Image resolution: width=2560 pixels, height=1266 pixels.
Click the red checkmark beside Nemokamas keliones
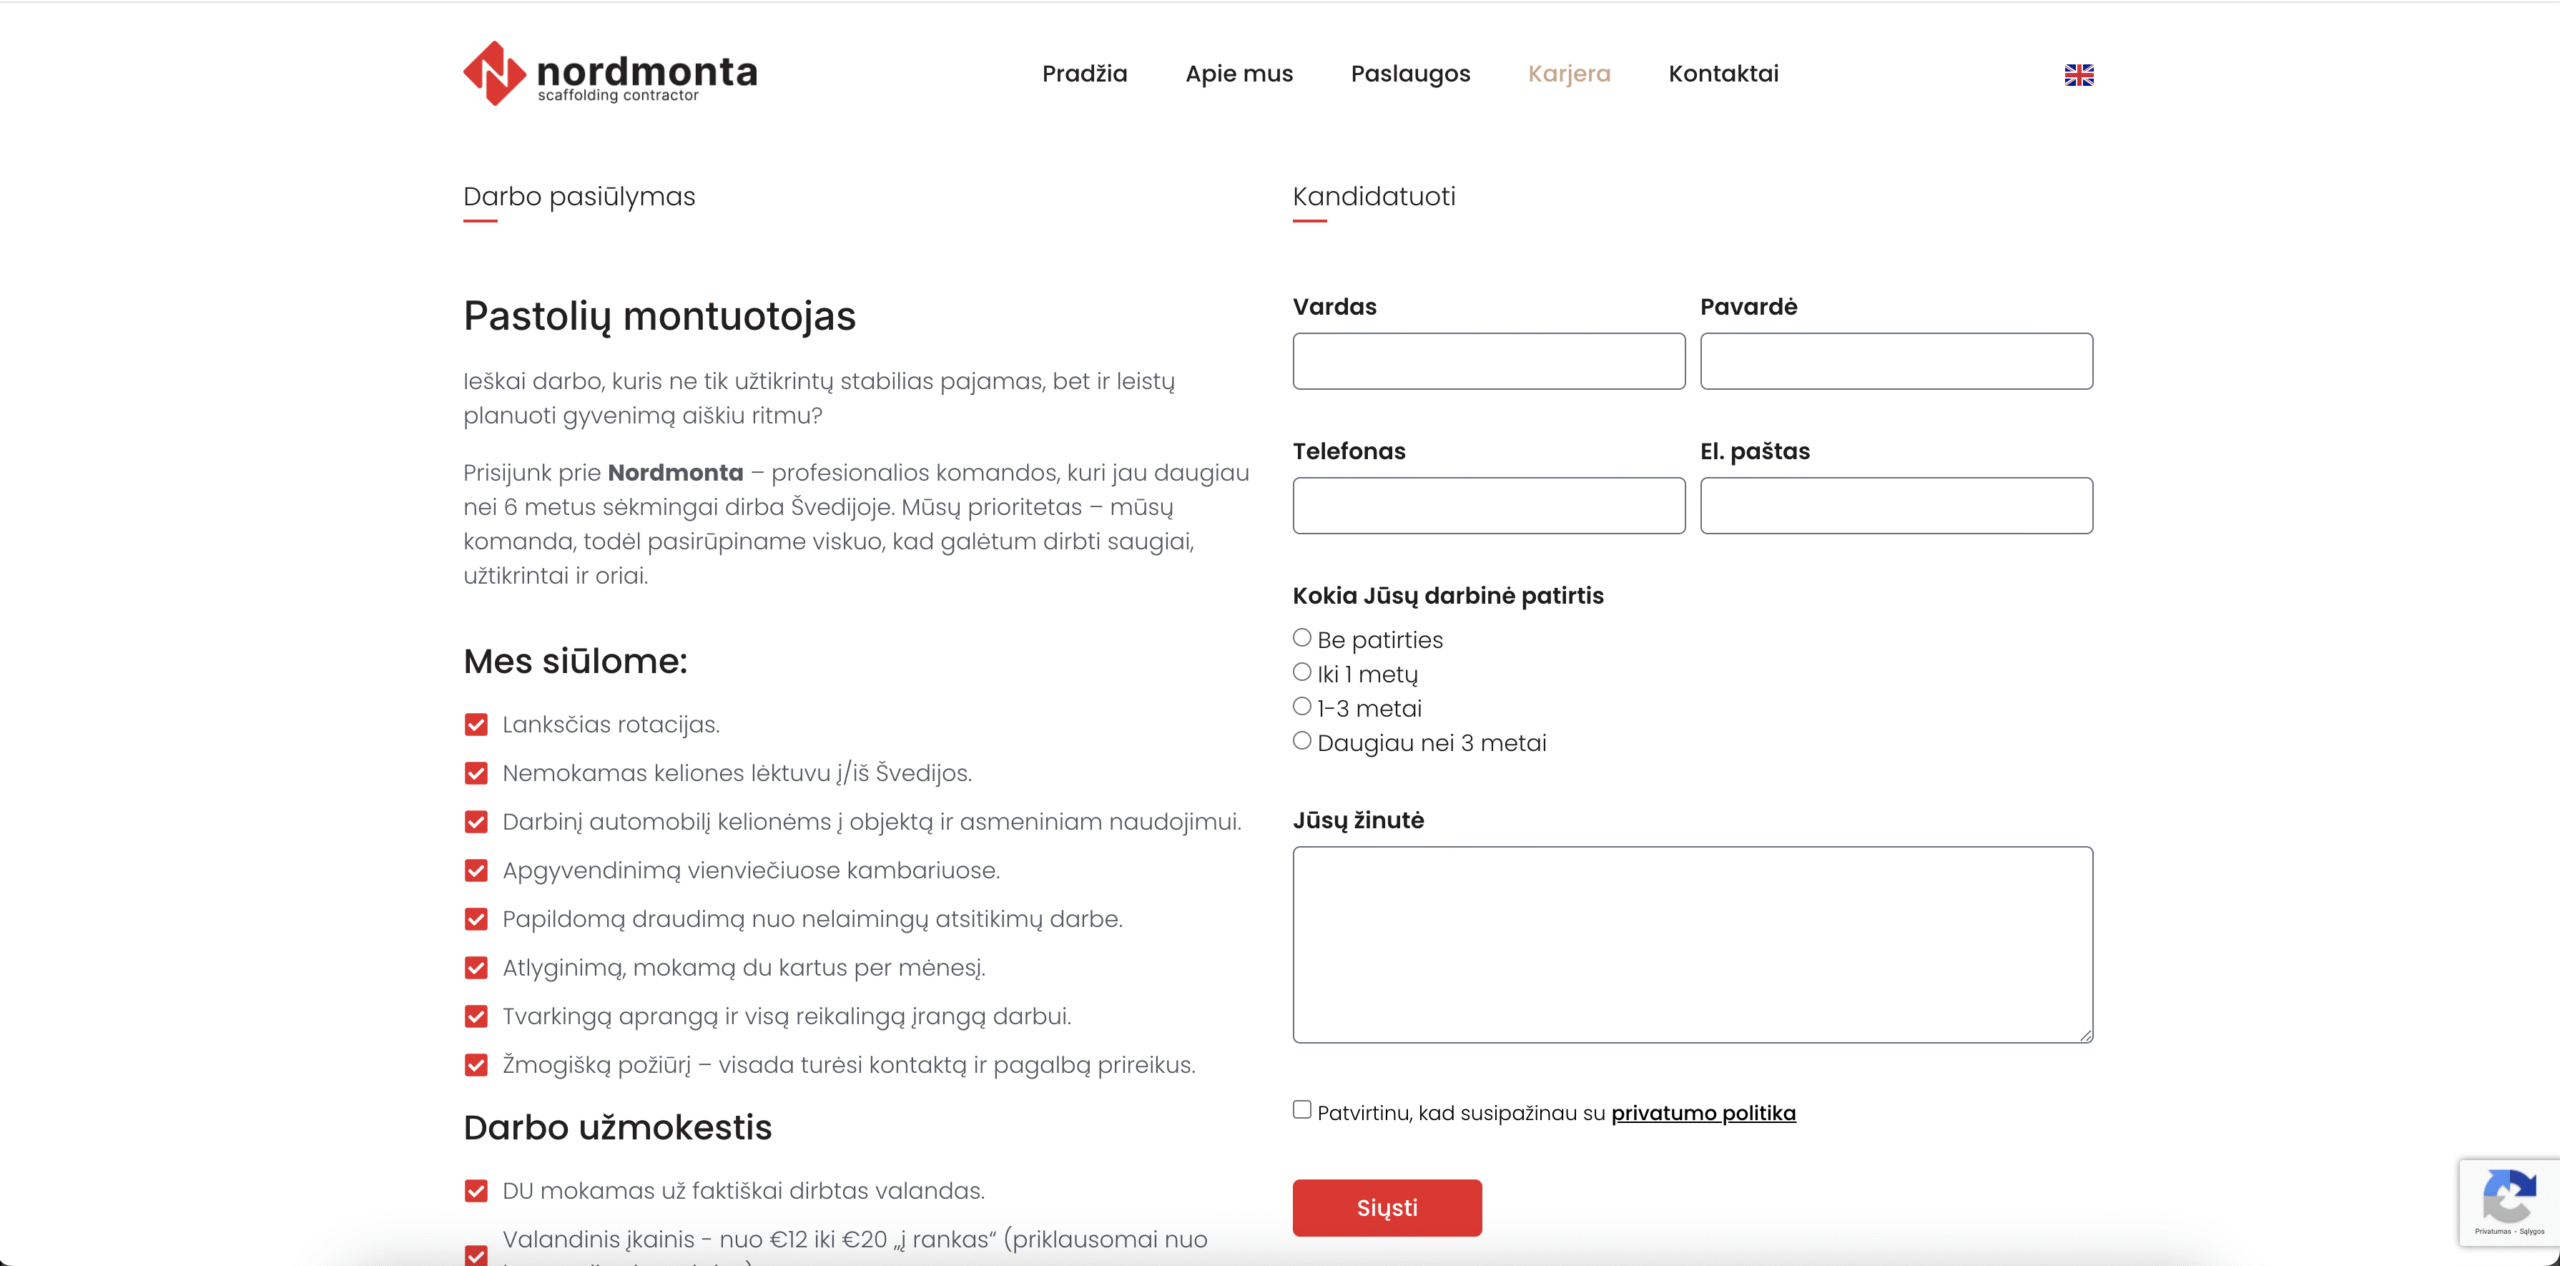(476, 773)
